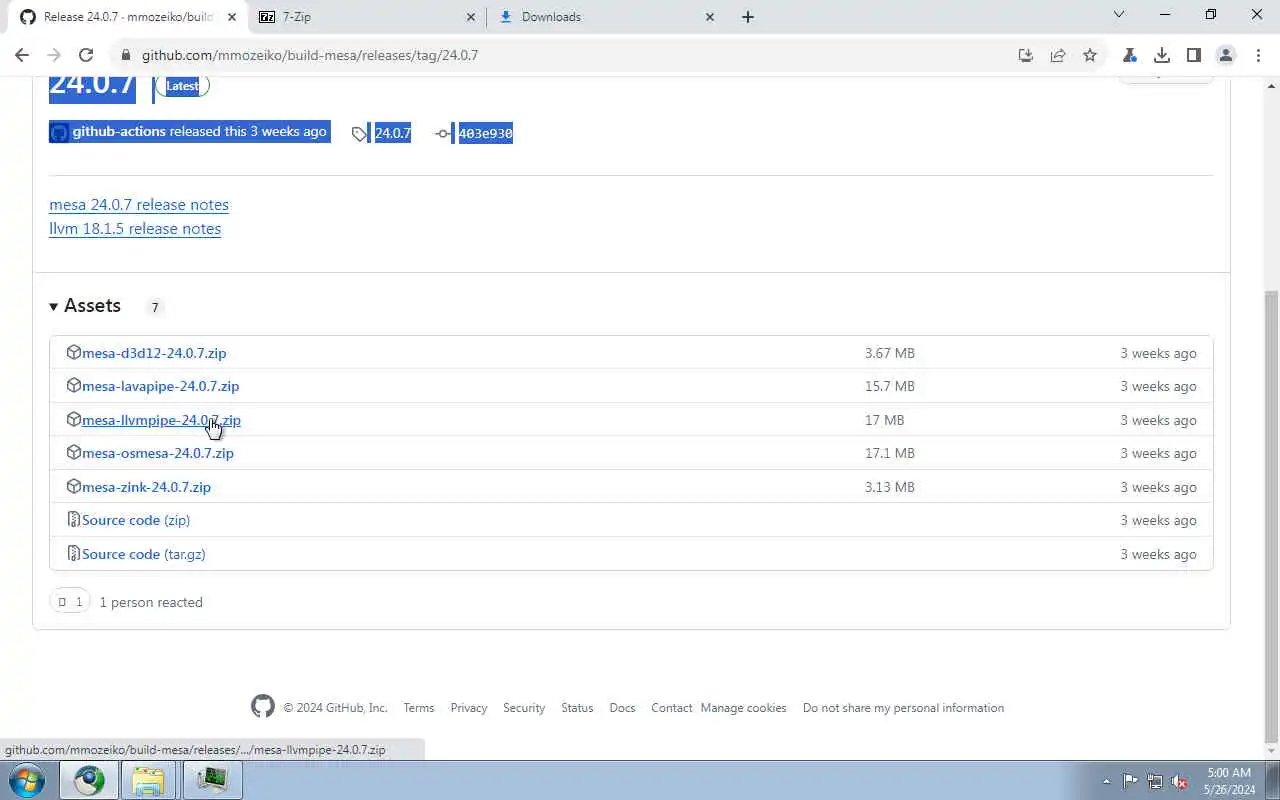Show hidden system tray icons
The width and height of the screenshot is (1280, 800).
(1106, 781)
